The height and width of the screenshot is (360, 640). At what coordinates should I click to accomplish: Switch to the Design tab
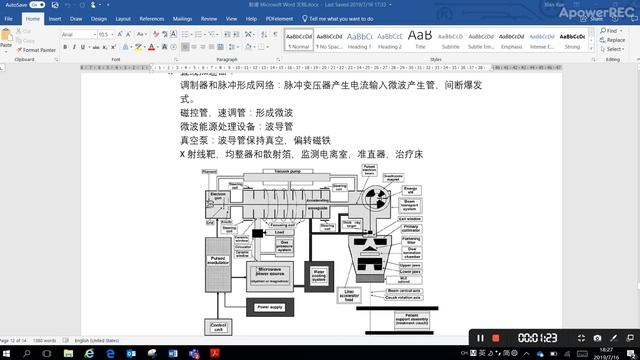[x=98, y=19]
